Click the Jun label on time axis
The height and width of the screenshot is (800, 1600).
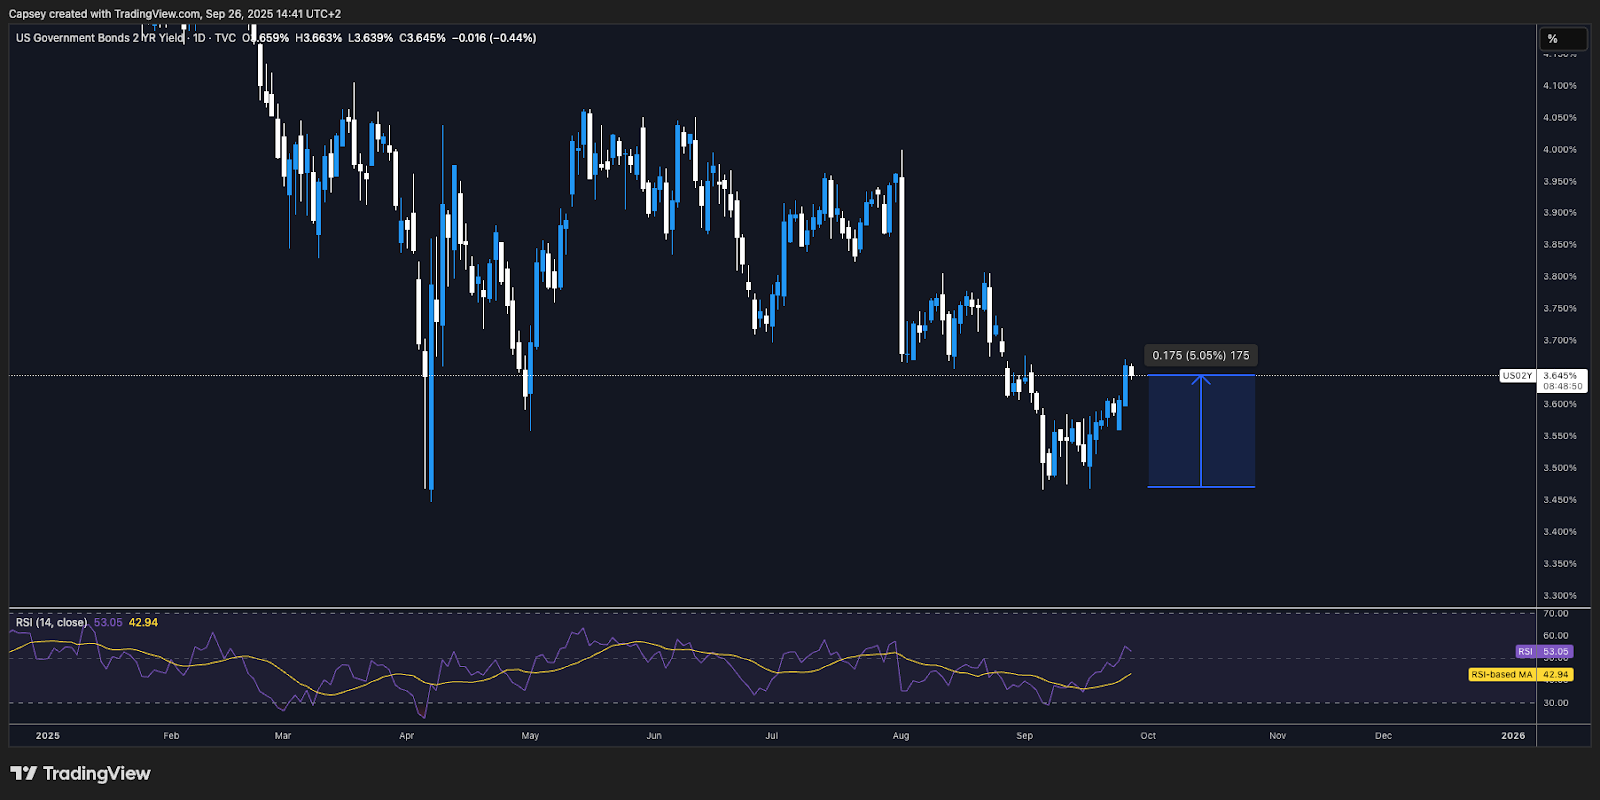(x=654, y=736)
